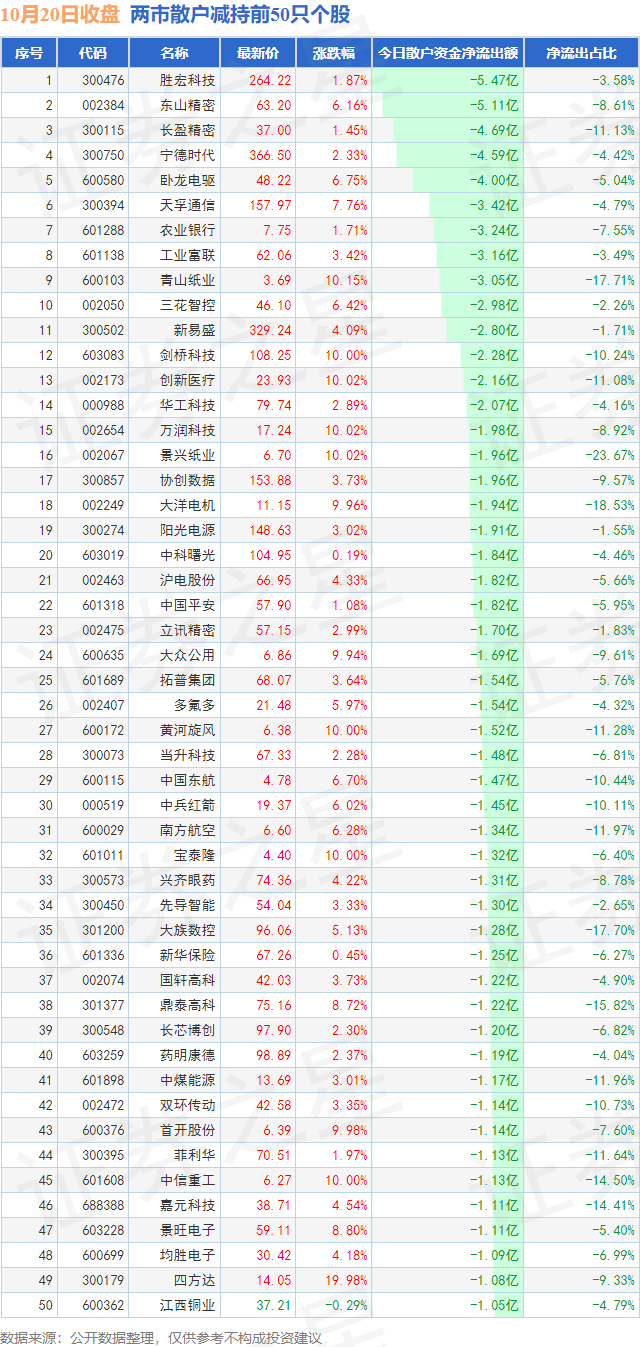640x1347 pixels.
Task: Click 新易盛 latest price 329.24
Action: tap(270, 330)
